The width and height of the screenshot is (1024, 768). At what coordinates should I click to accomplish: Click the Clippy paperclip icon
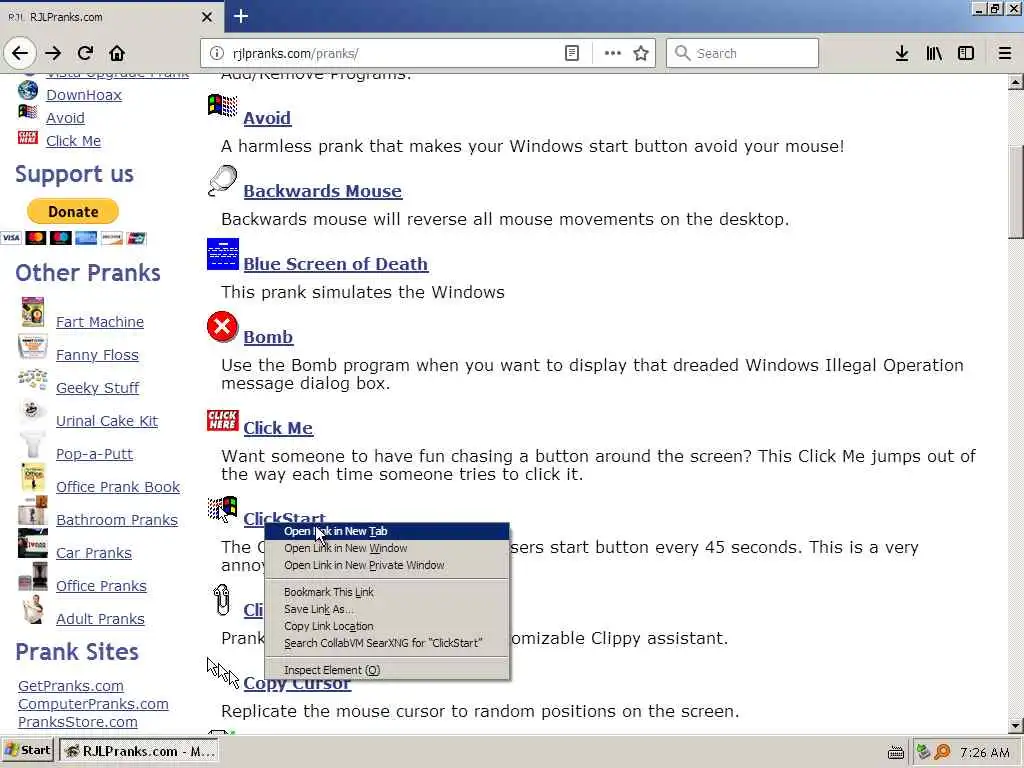222,600
